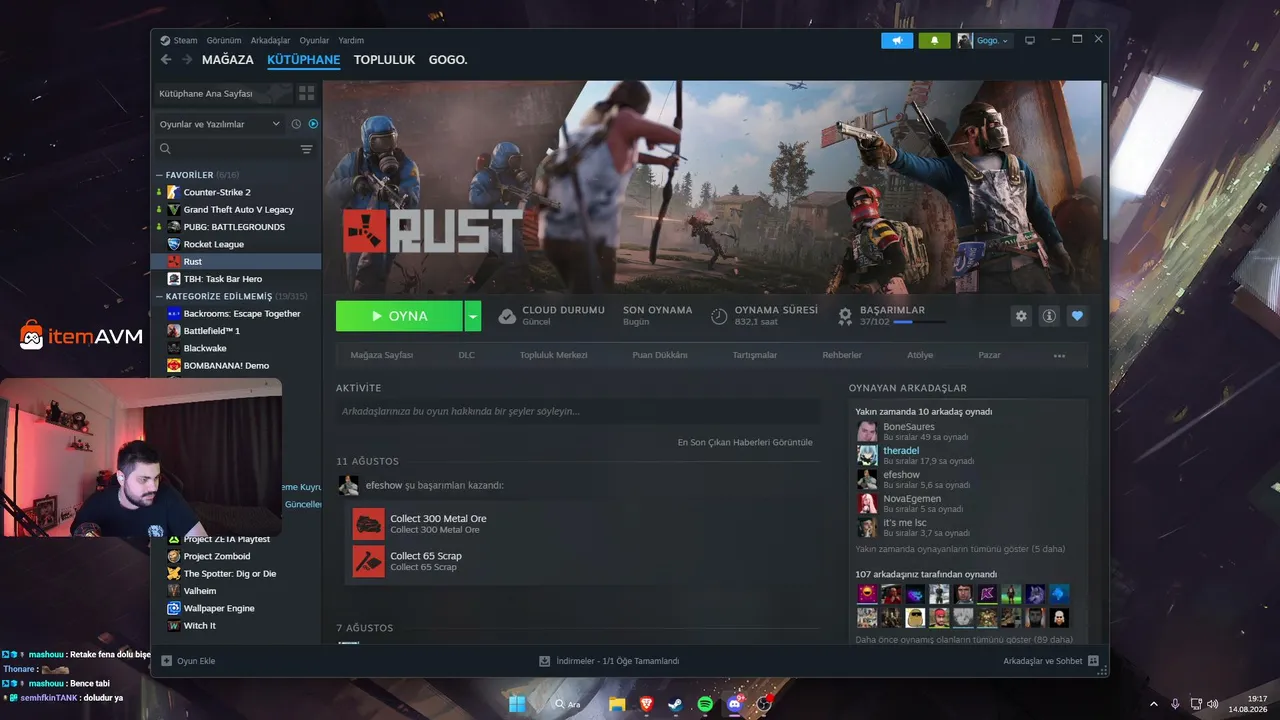Screen dimensions: 1280x720
Task: Click the Oyun Ekle plus icon
Action: pos(167,661)
